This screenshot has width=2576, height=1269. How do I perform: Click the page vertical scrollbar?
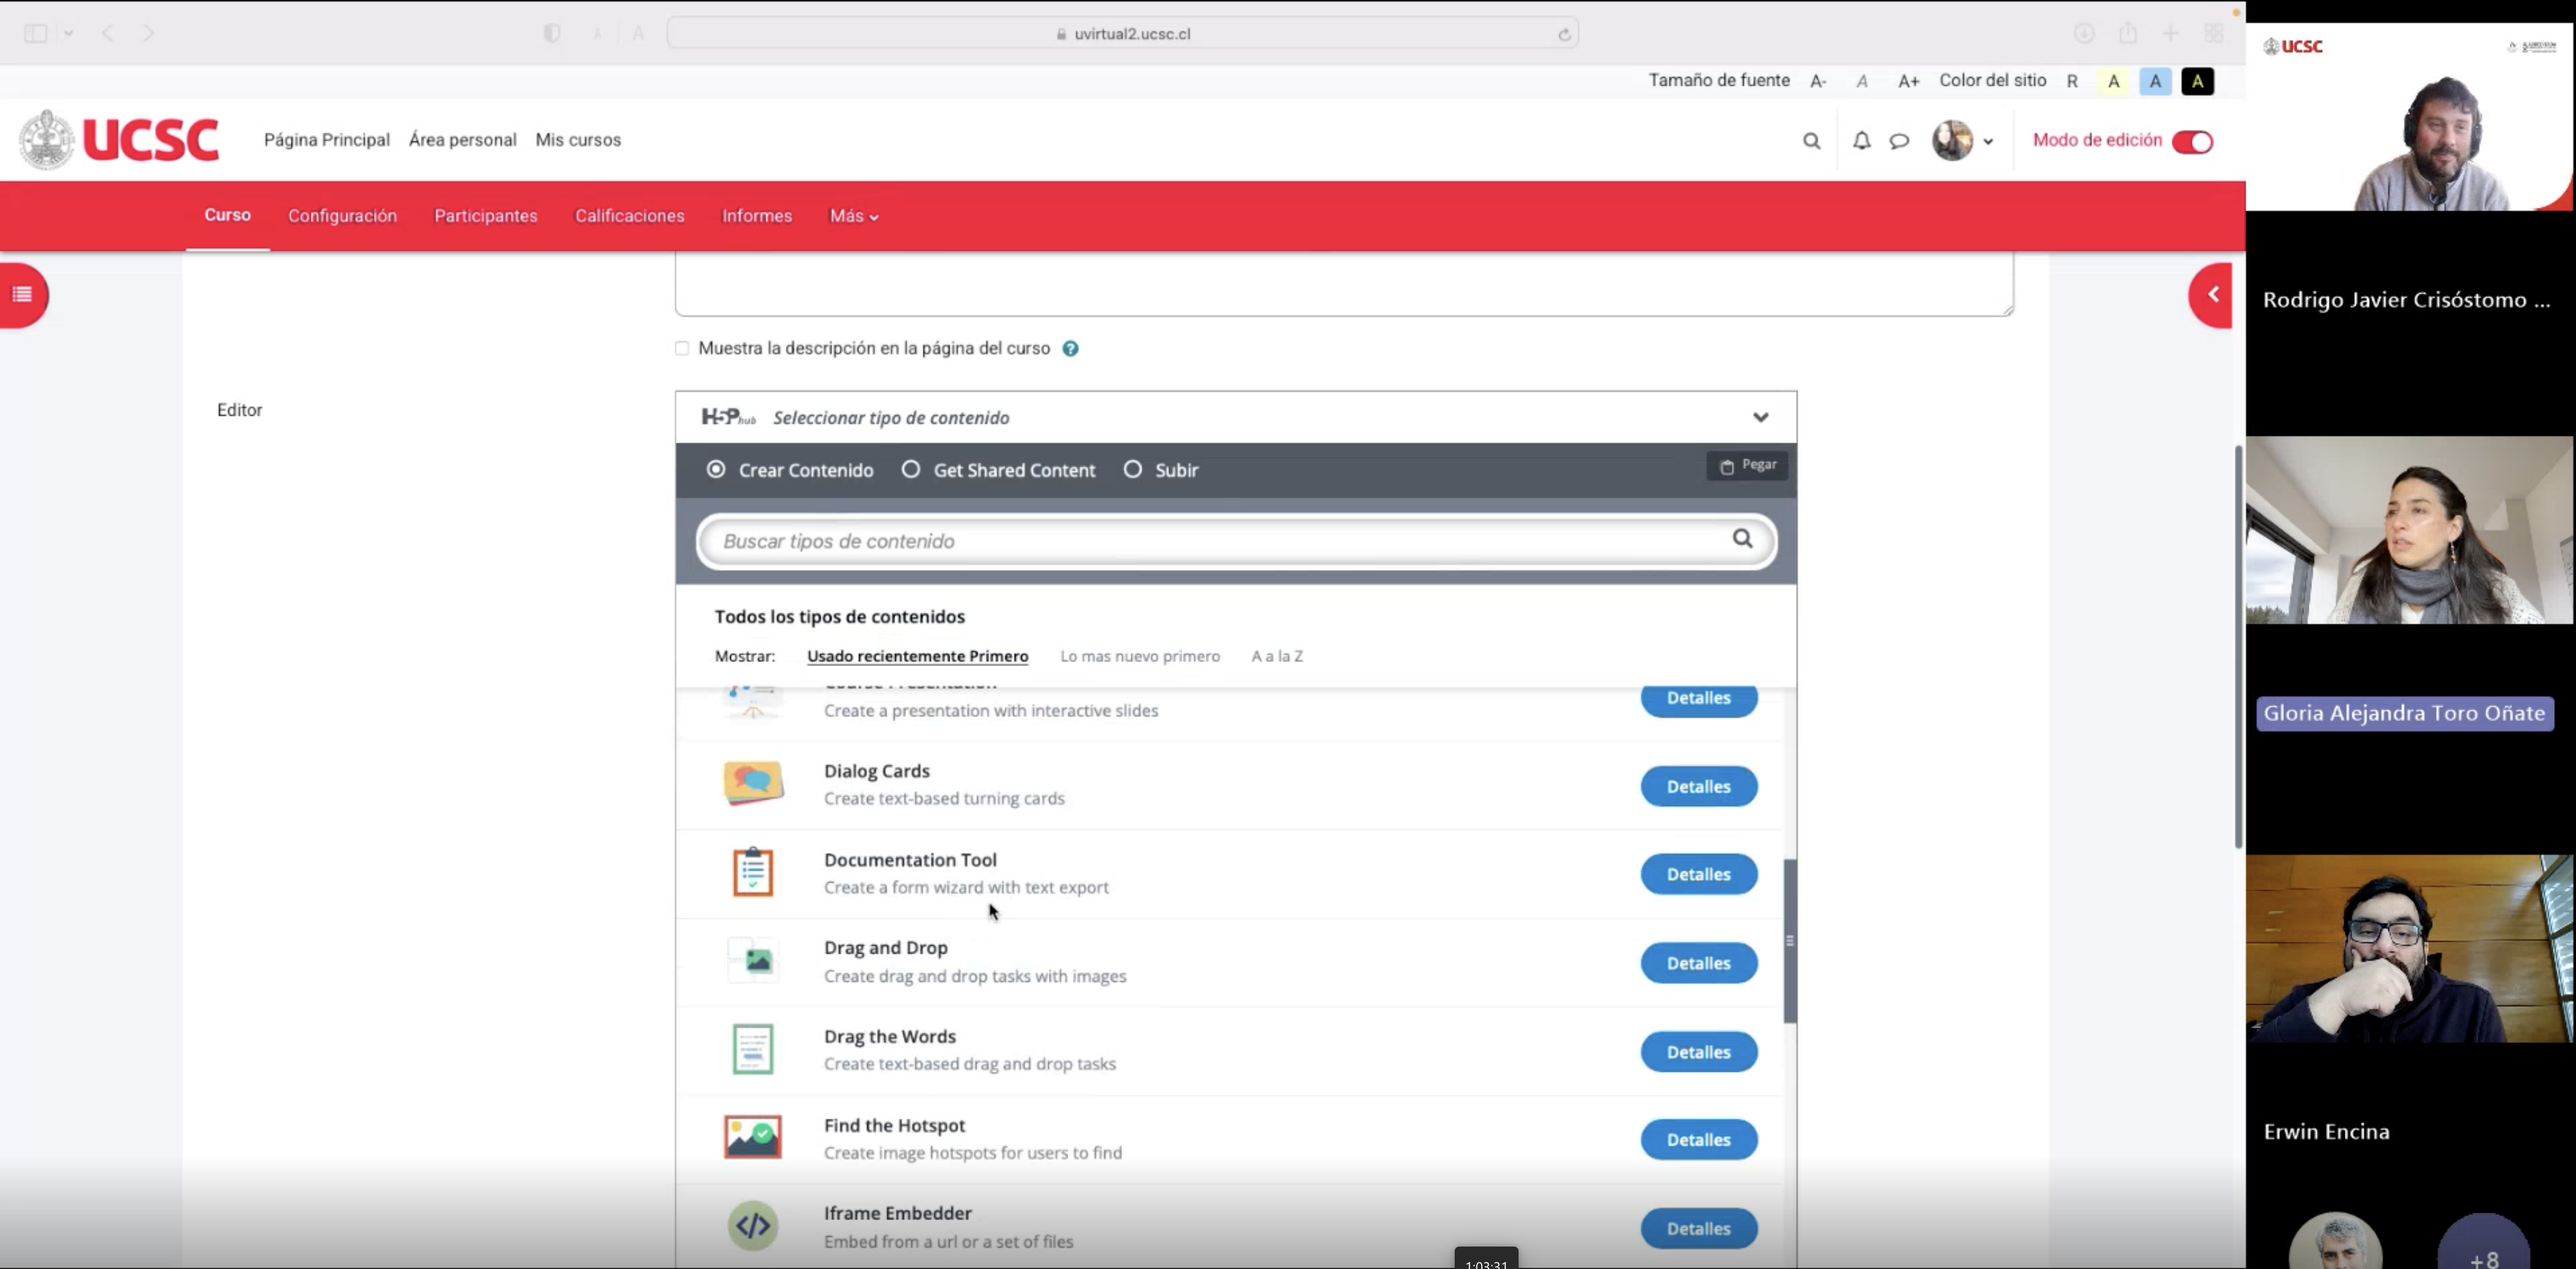coord(2238,647)
